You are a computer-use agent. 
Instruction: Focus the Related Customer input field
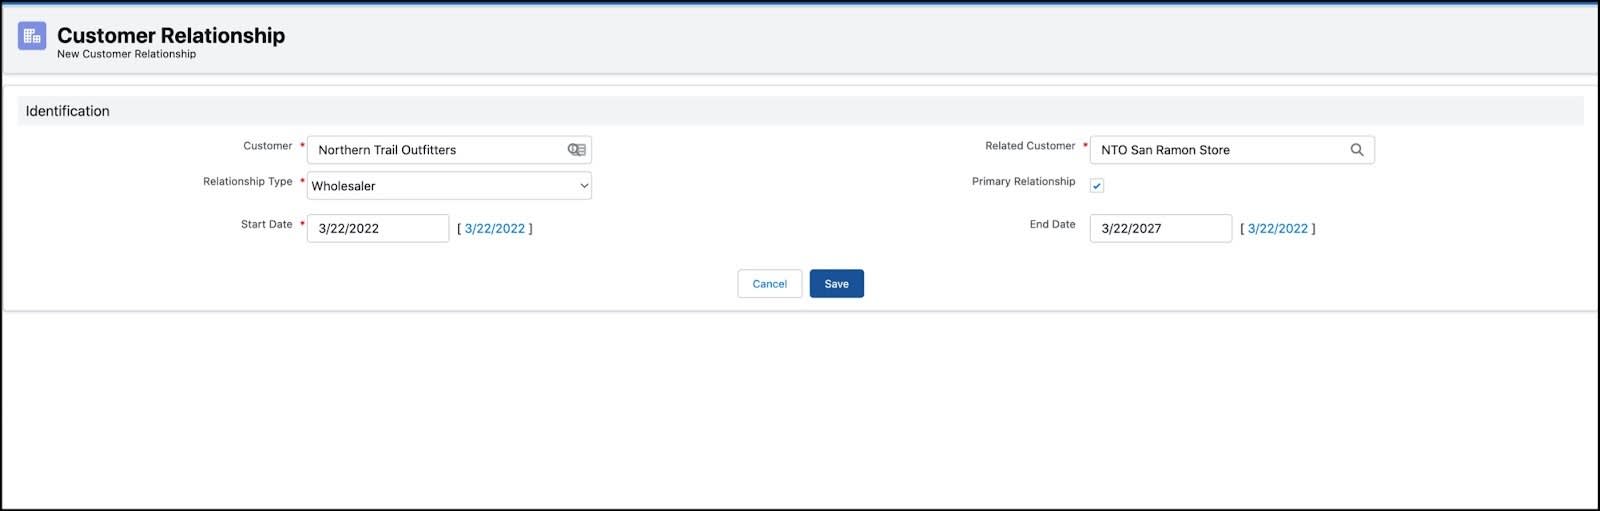click(x=1232, y=150)
